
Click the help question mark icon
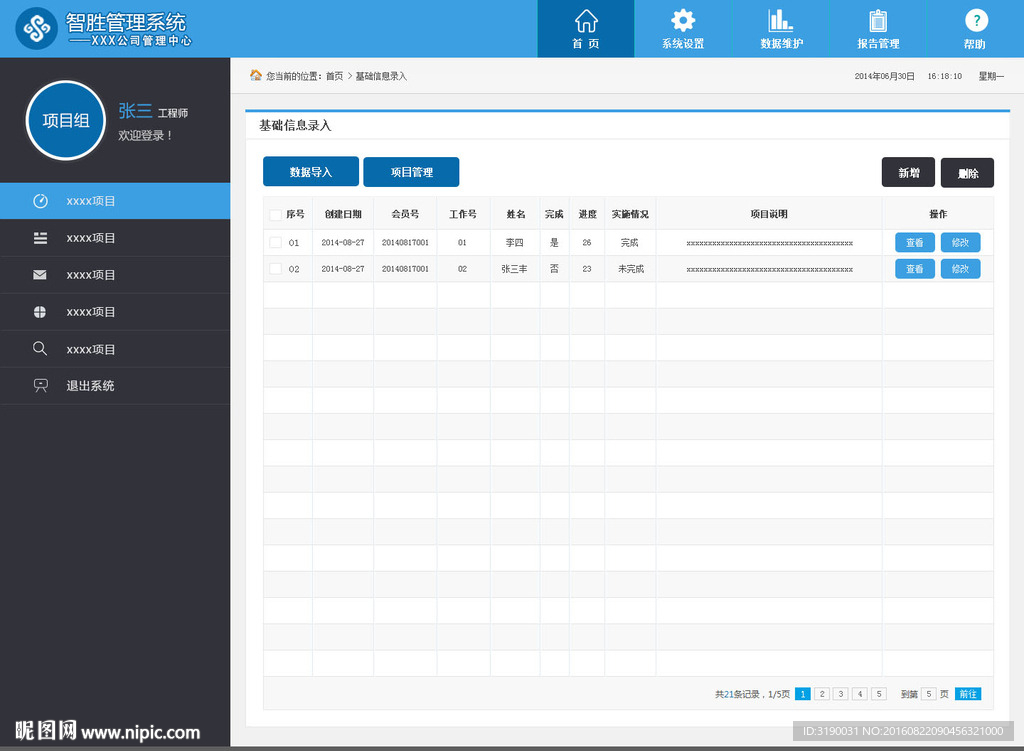click(975, 21)
